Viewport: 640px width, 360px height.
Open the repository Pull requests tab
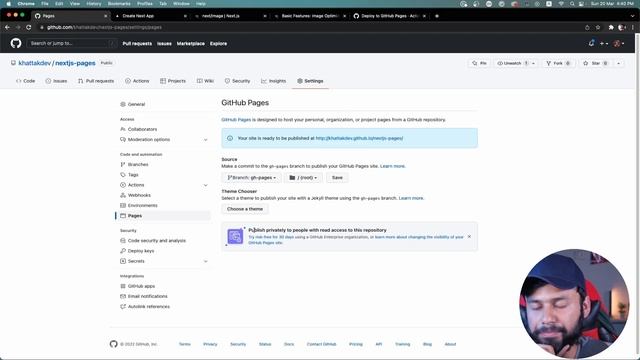coord(96,81)
